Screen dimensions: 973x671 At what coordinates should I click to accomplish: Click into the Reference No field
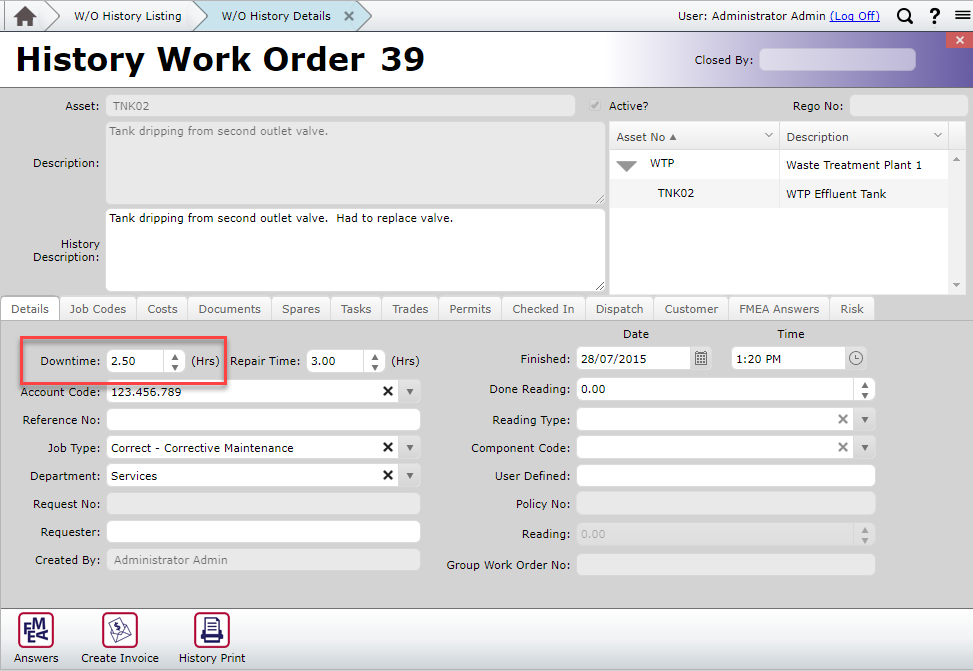click(263, 420)
